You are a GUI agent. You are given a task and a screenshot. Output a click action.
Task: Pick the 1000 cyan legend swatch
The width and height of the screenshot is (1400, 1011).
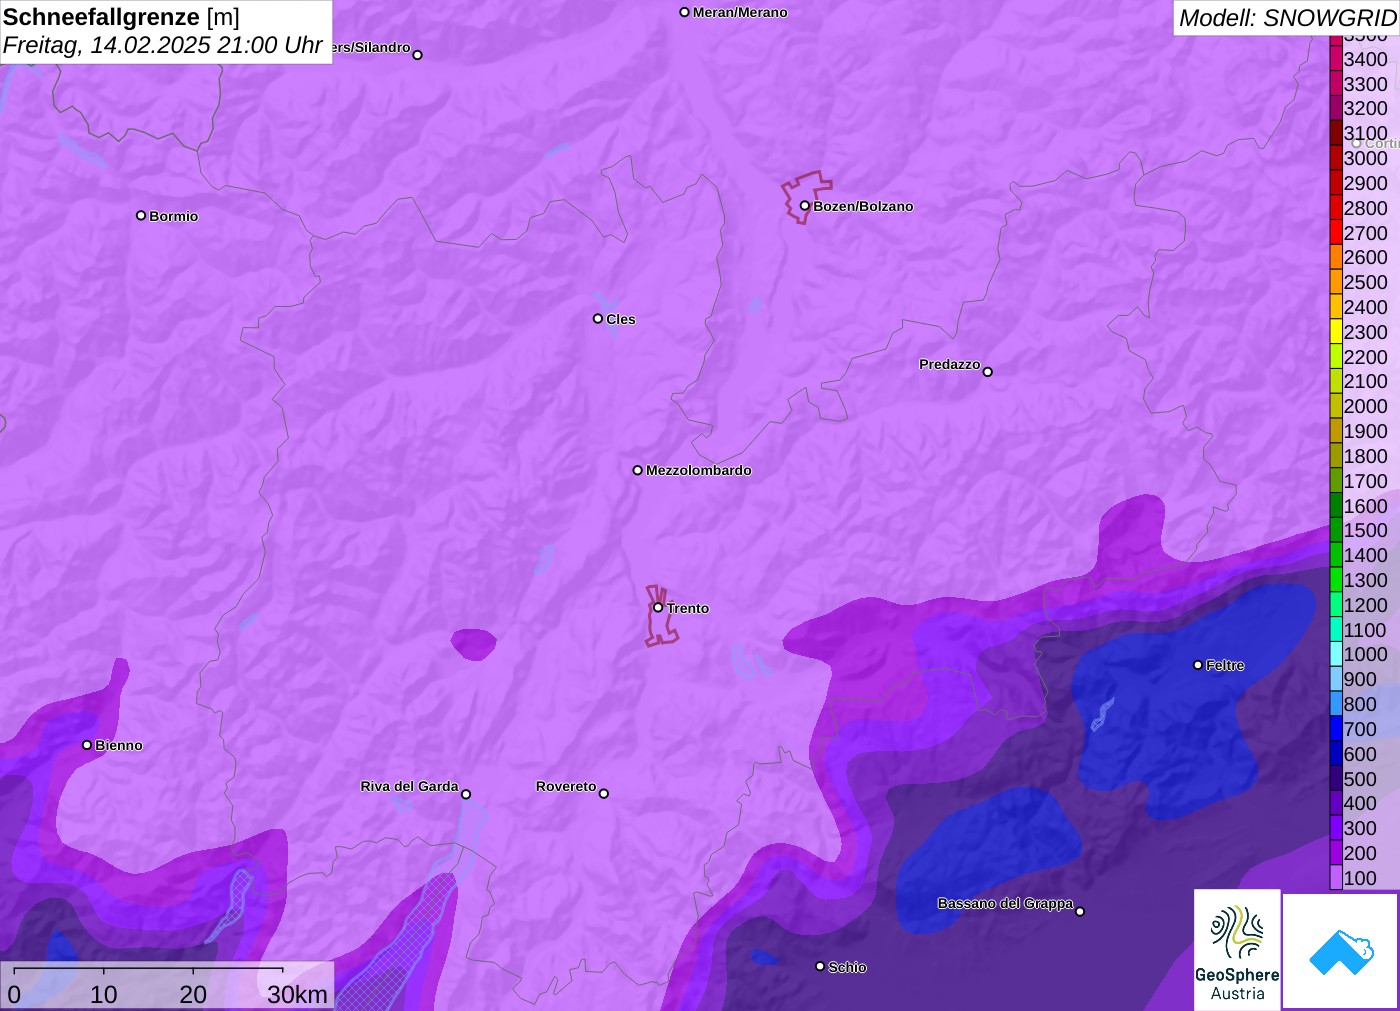pos(1336,654)
